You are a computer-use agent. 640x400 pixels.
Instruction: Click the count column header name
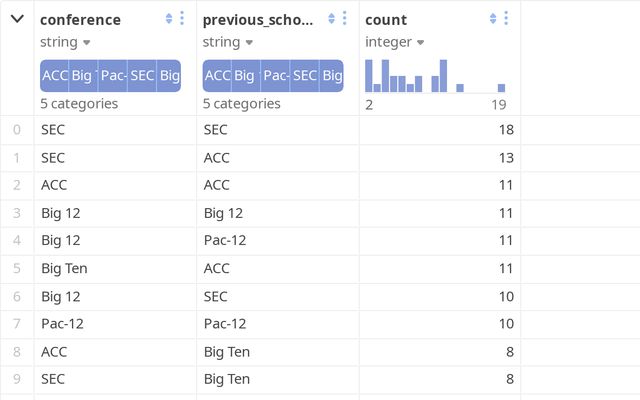[386, 19]
